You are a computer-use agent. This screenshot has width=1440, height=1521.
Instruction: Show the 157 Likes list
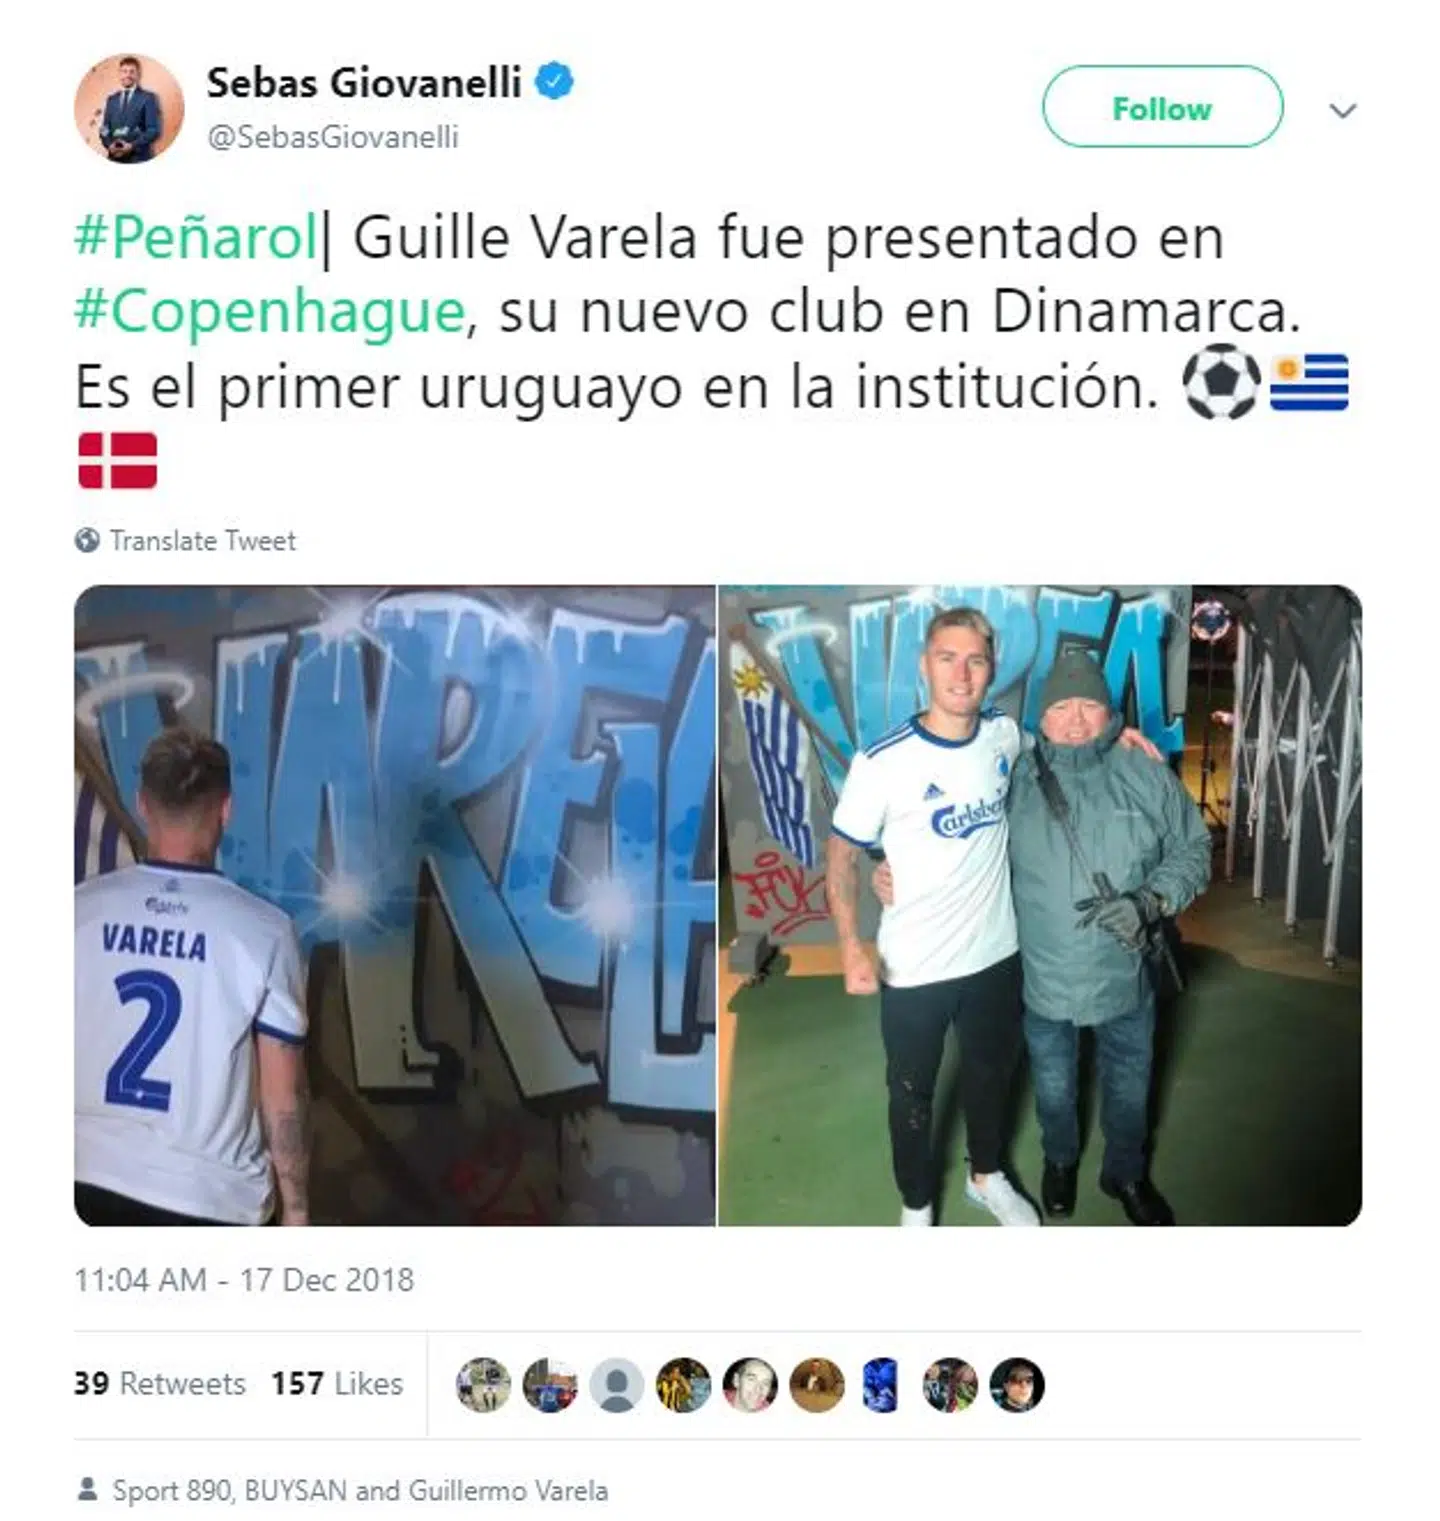pos(337,1384)
